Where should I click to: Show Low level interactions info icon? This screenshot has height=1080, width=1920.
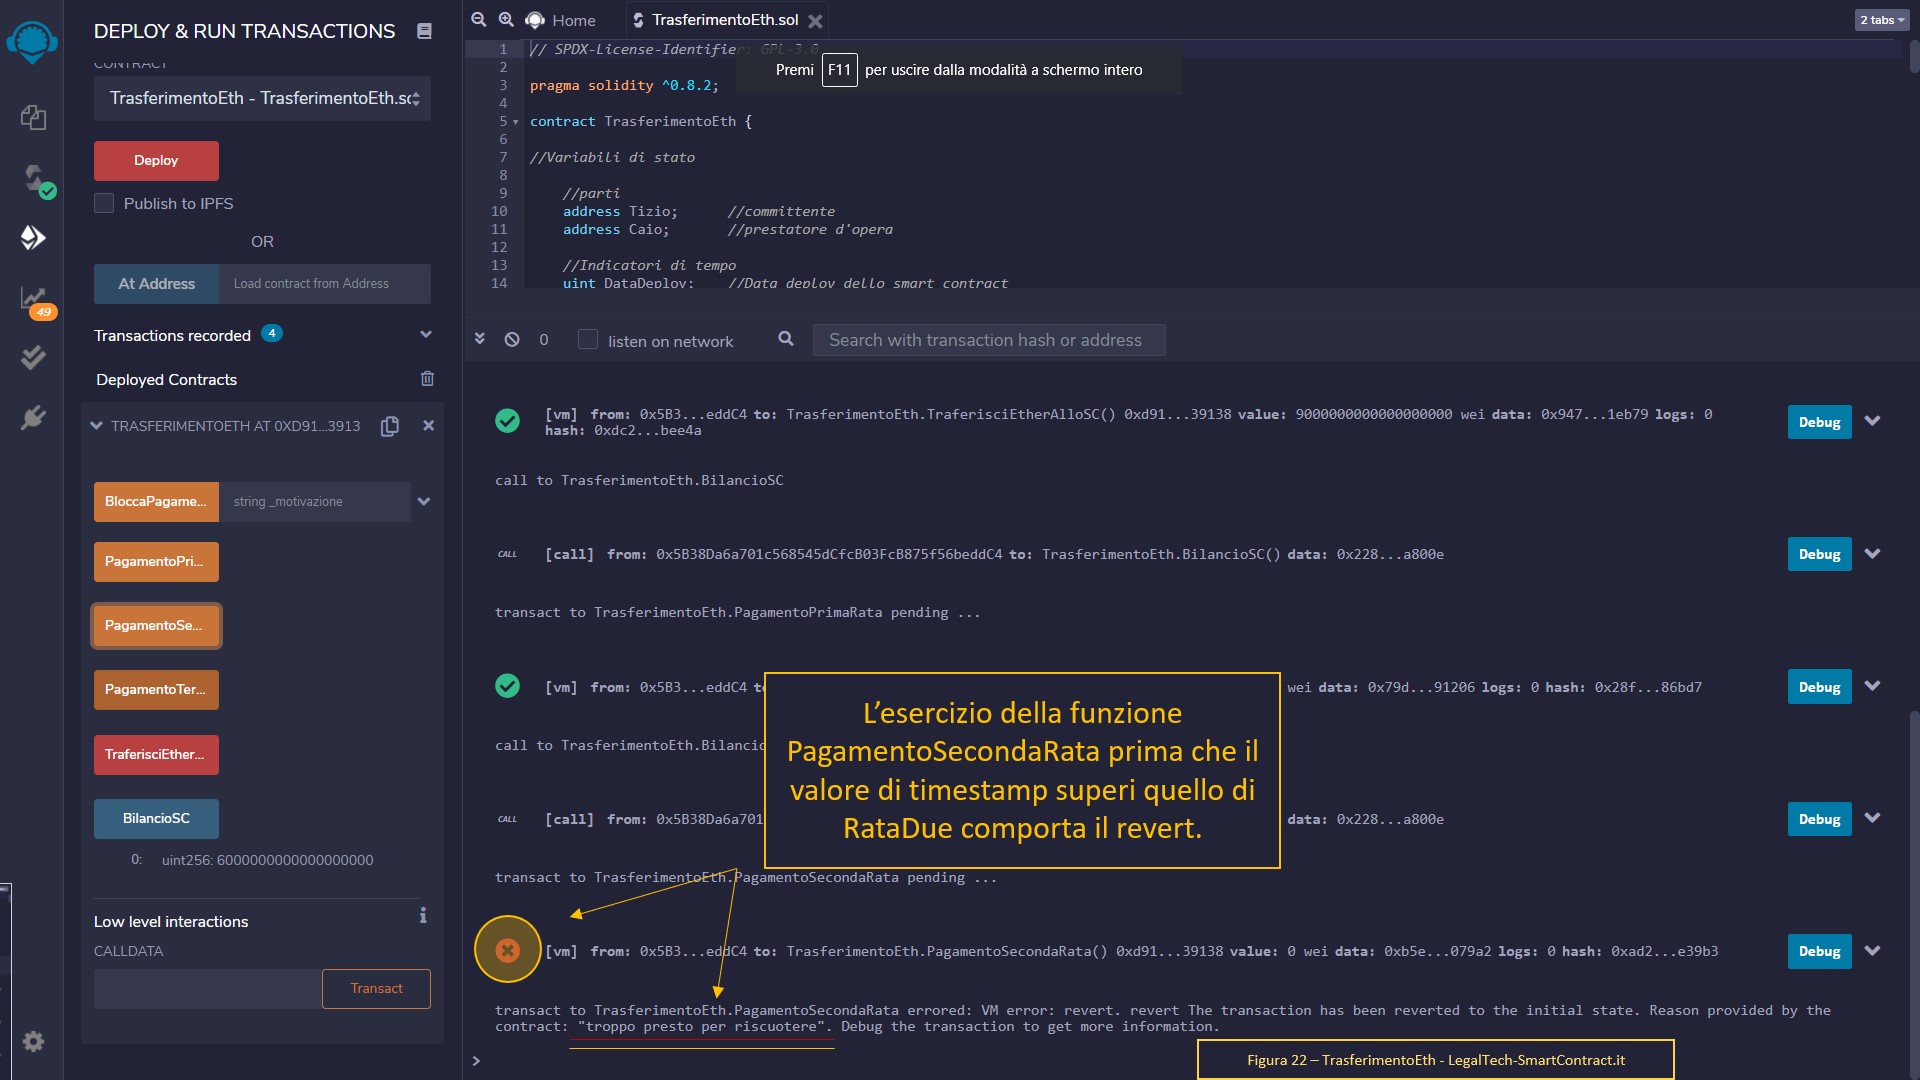[423, 915]
